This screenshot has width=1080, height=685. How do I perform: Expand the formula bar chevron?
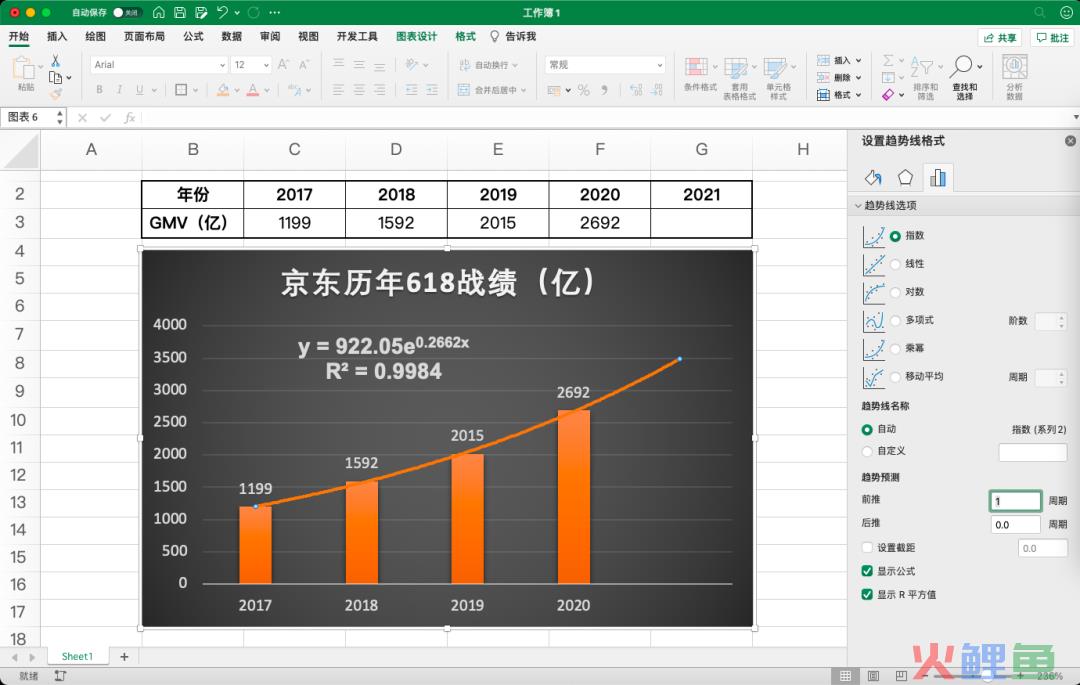(x=1075, y=118)
